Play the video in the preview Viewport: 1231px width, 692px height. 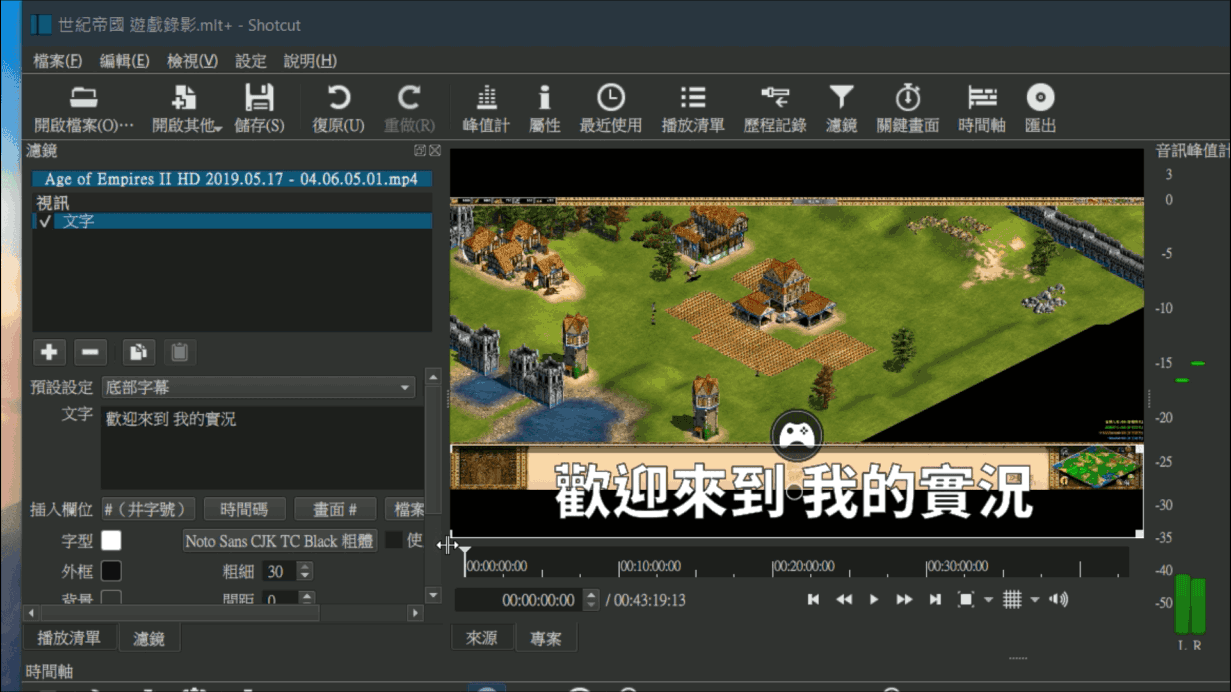point(874,599)
